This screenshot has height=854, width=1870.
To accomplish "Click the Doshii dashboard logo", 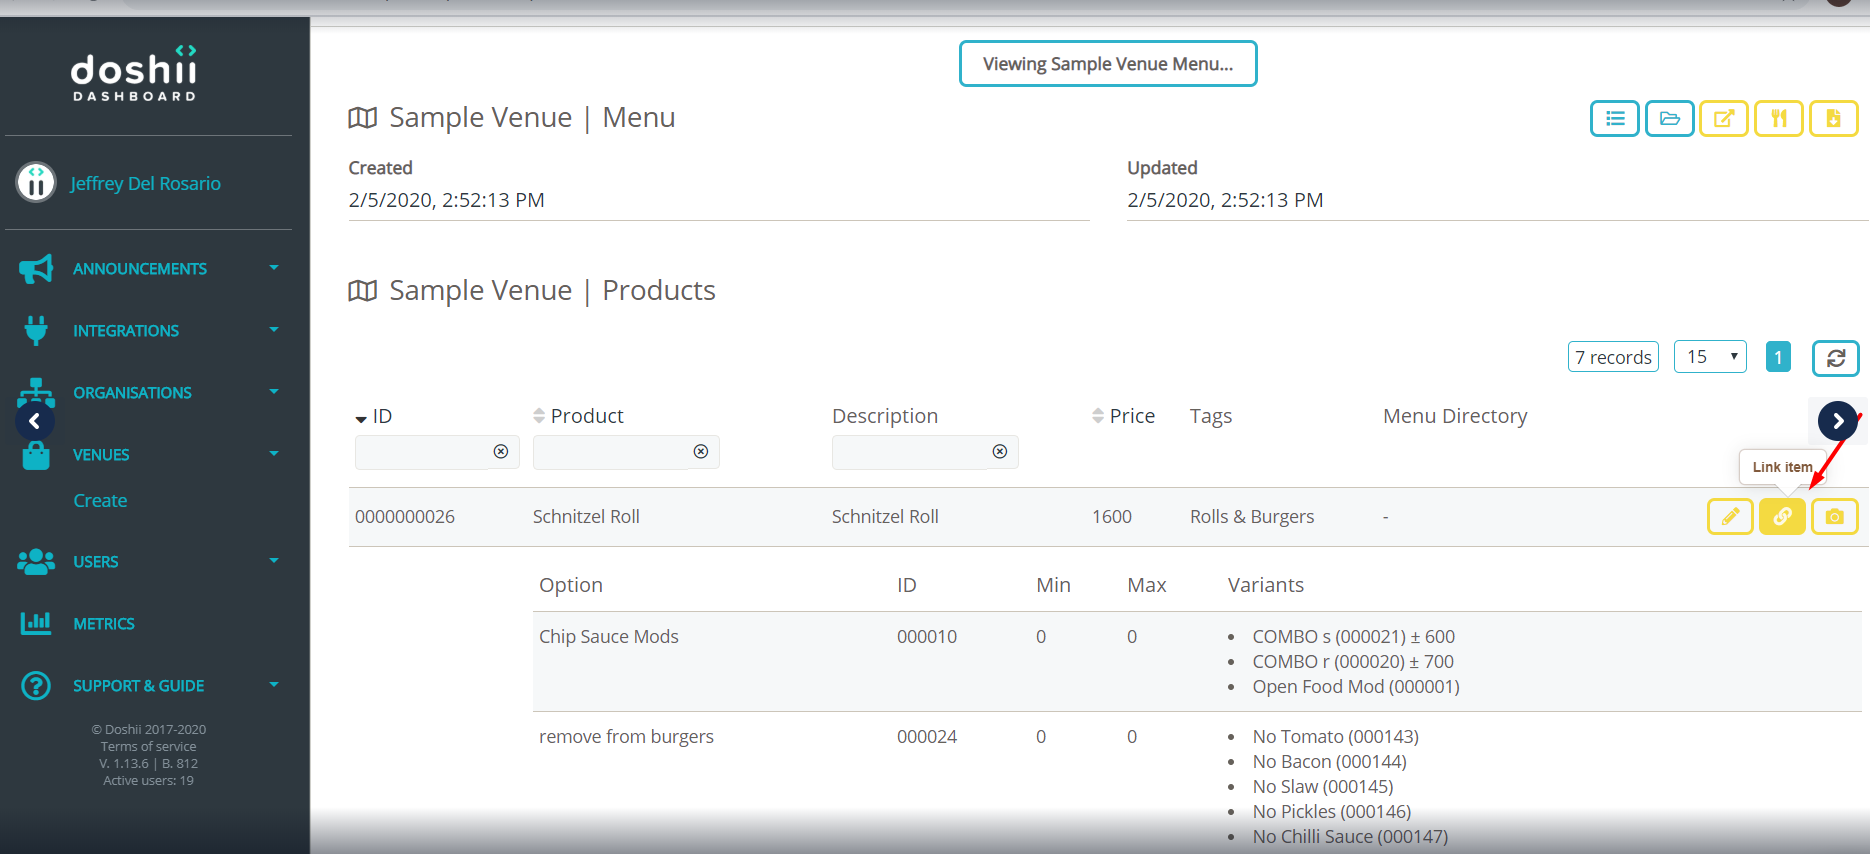I will 134,73.
